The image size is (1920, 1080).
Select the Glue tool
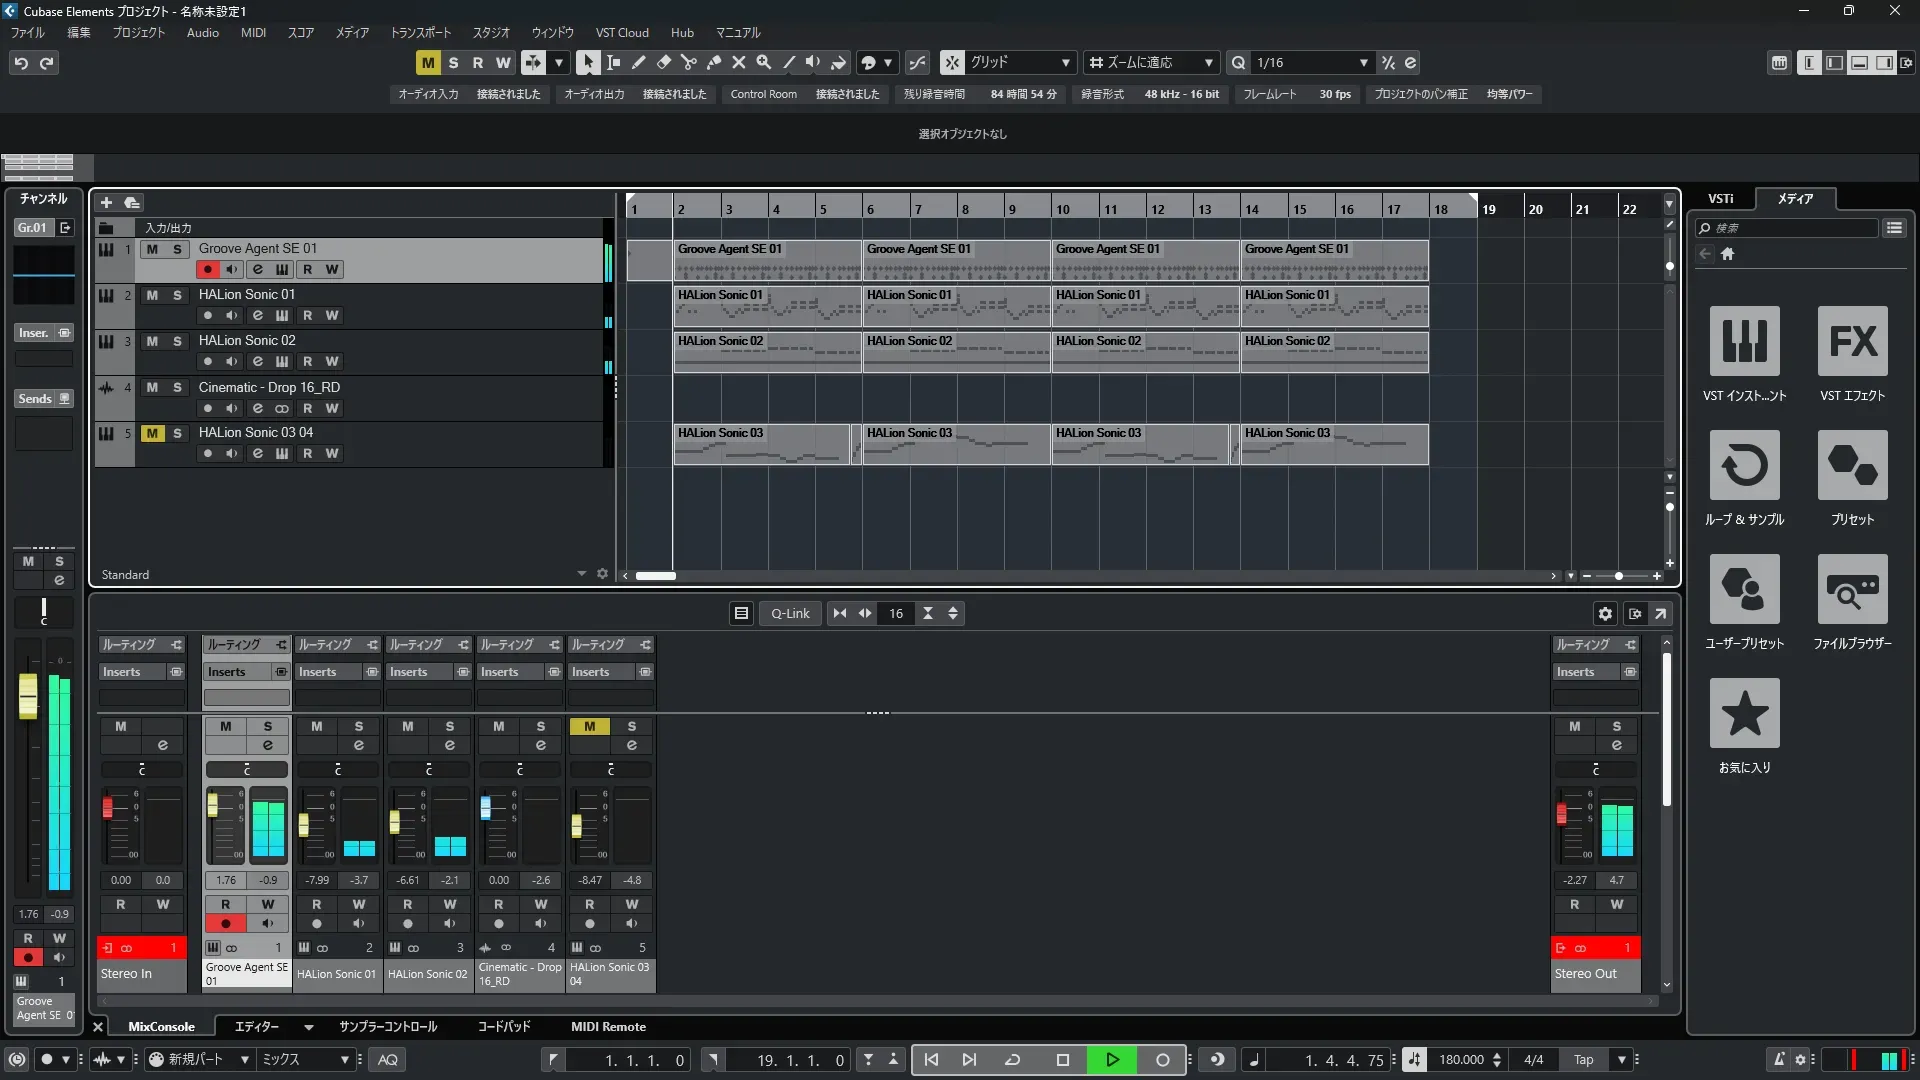[713, 62]
